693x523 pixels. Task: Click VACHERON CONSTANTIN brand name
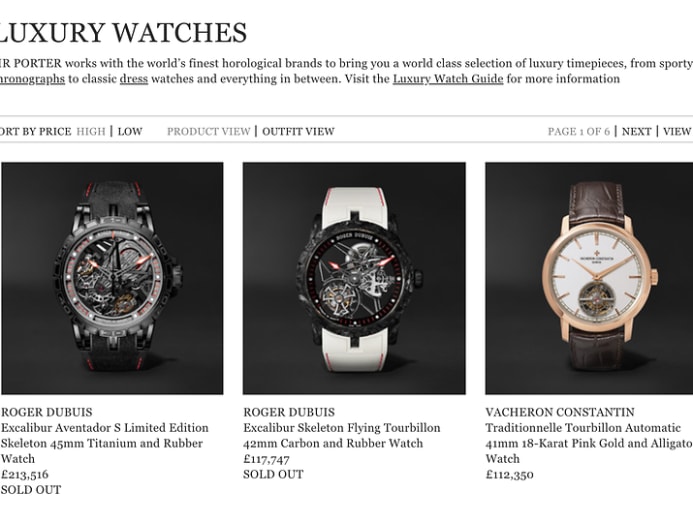(x=560, y=412)
